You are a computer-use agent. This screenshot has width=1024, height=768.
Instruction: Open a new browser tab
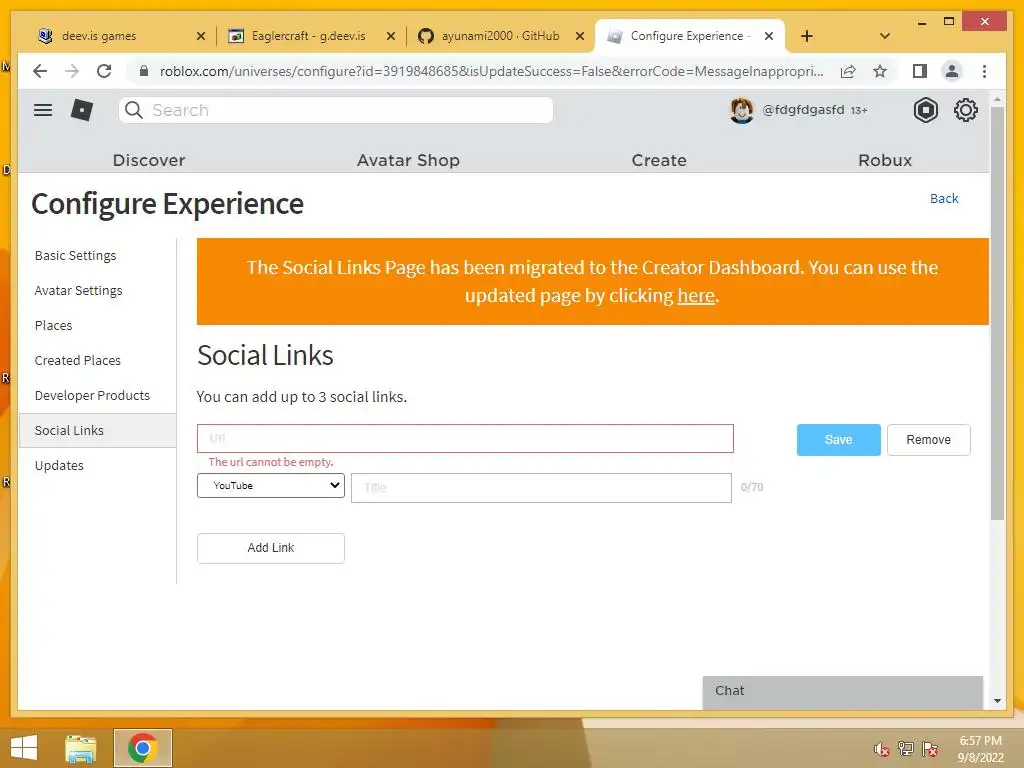[x=807, y=36]
